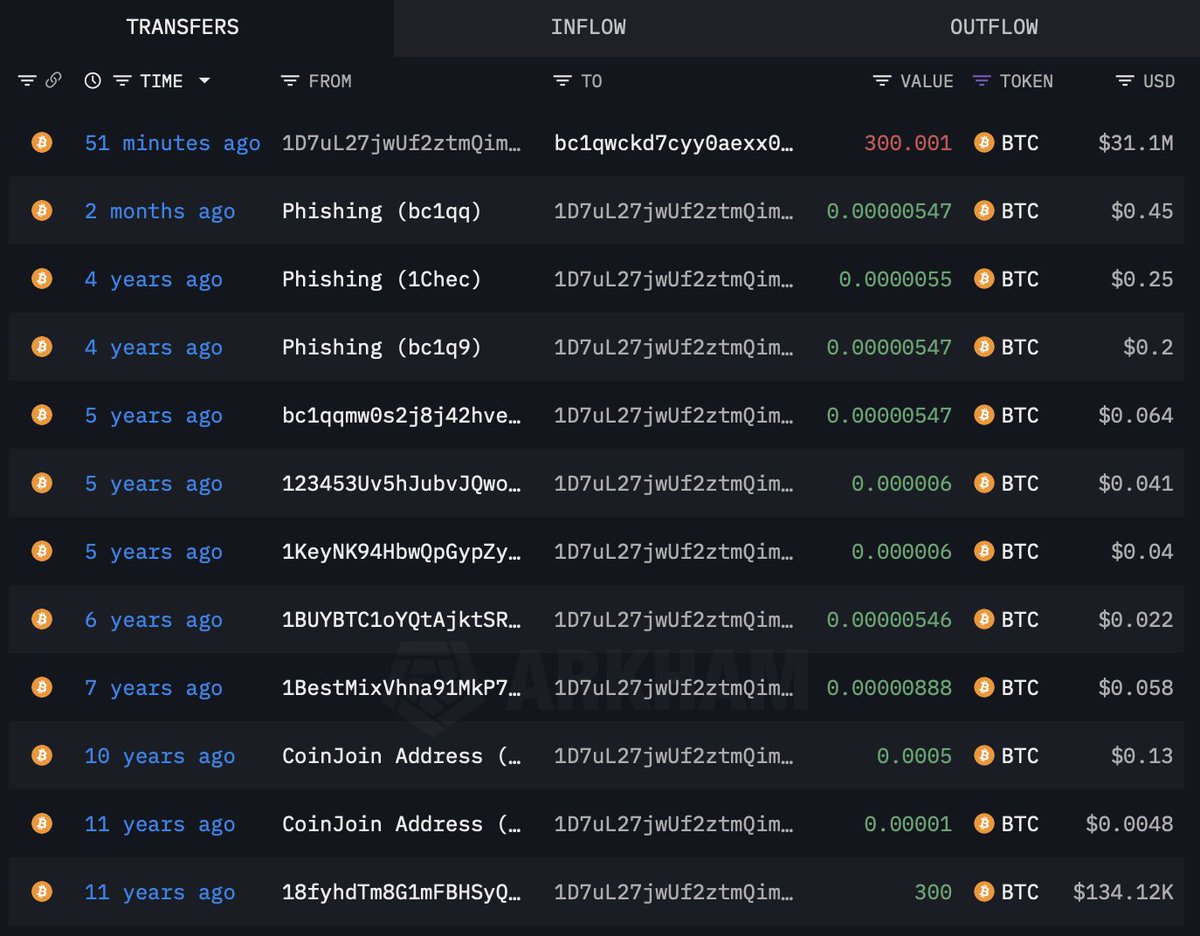1200x936 pixels.
Task: Click the clock icon in TIME header
Action: click(x=93, y=81)
